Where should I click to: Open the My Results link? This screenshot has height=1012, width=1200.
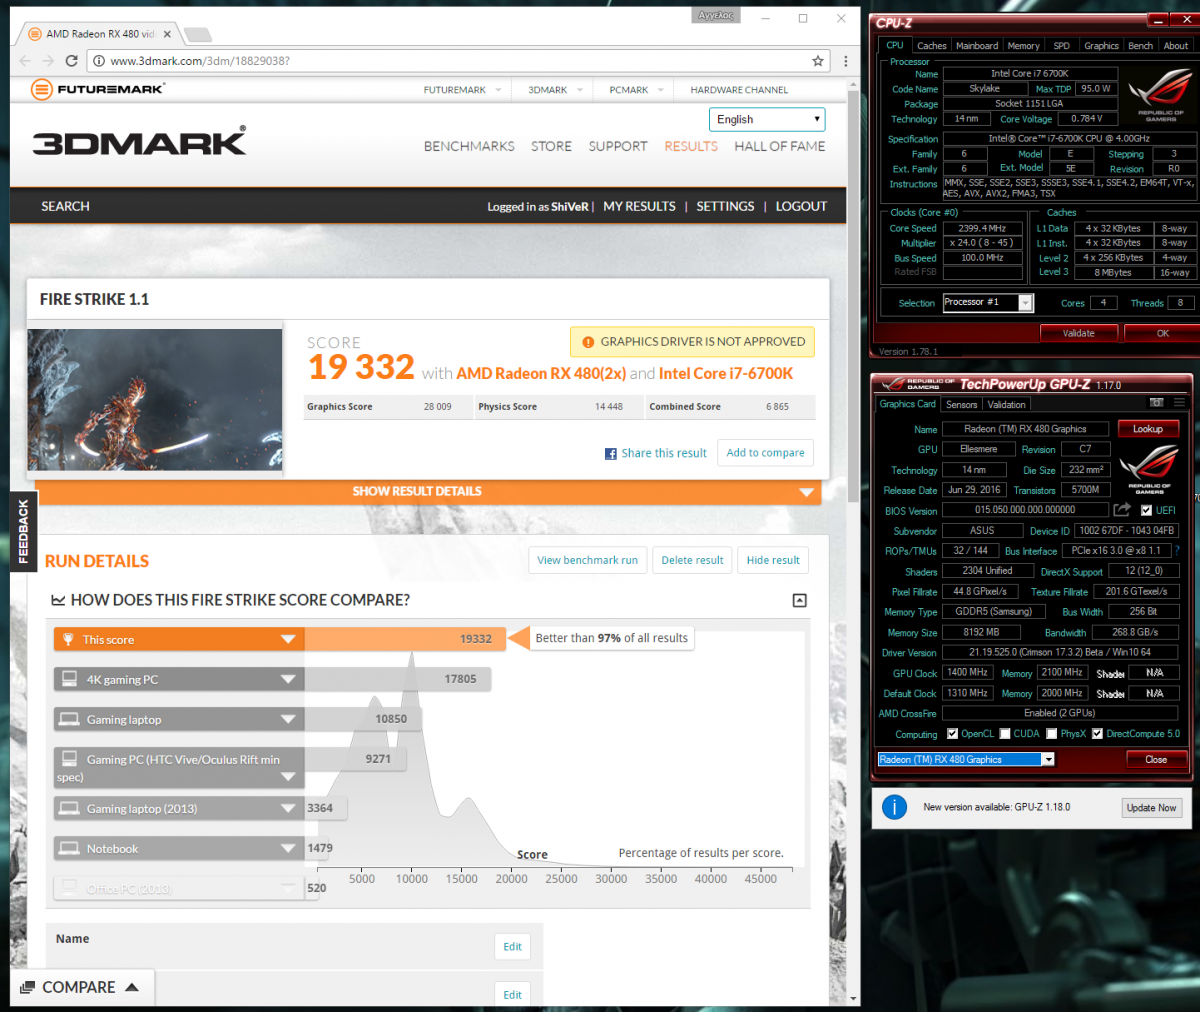pos(639,206)
